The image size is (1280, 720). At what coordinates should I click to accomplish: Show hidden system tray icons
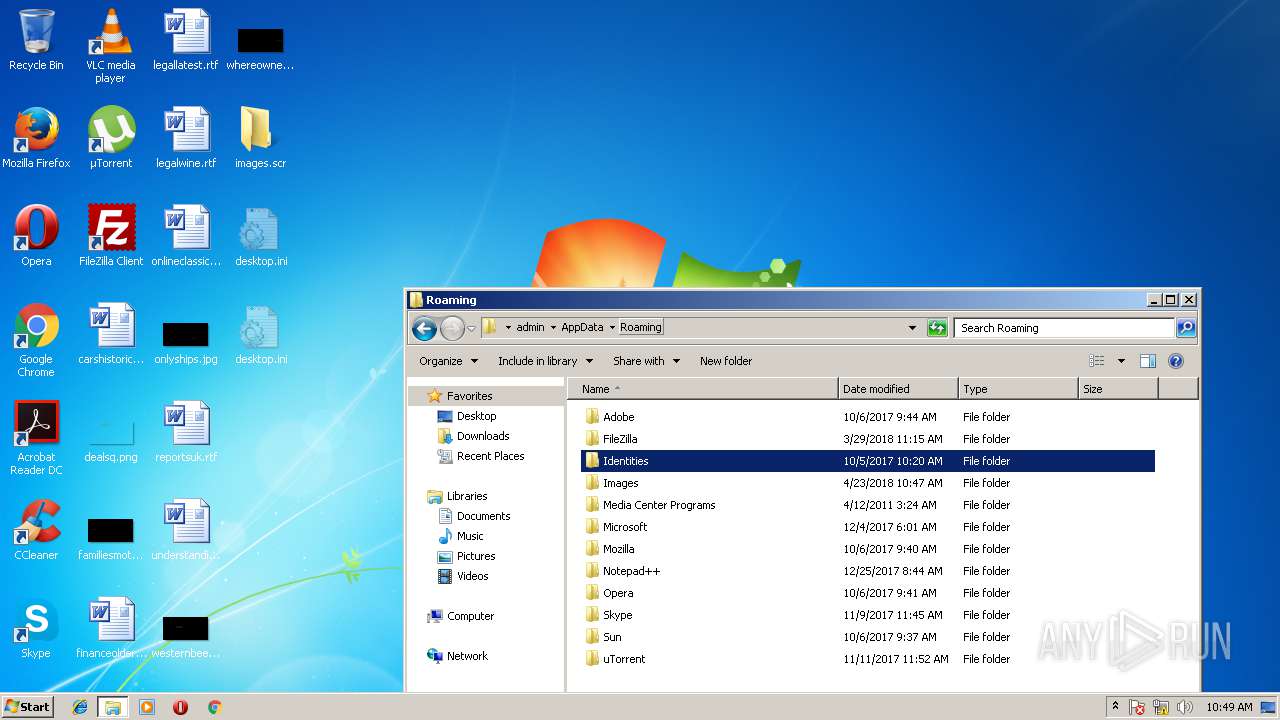[1116, 707]
